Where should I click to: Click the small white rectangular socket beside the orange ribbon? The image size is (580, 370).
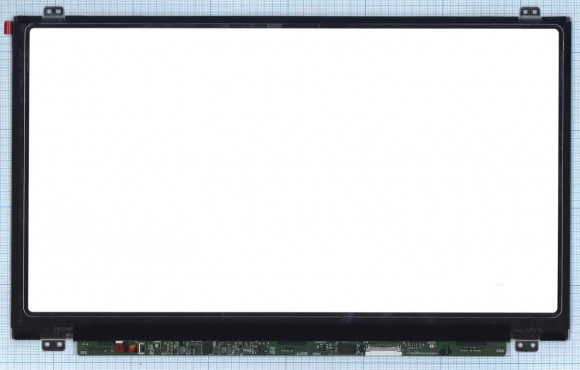coord(141,348)
